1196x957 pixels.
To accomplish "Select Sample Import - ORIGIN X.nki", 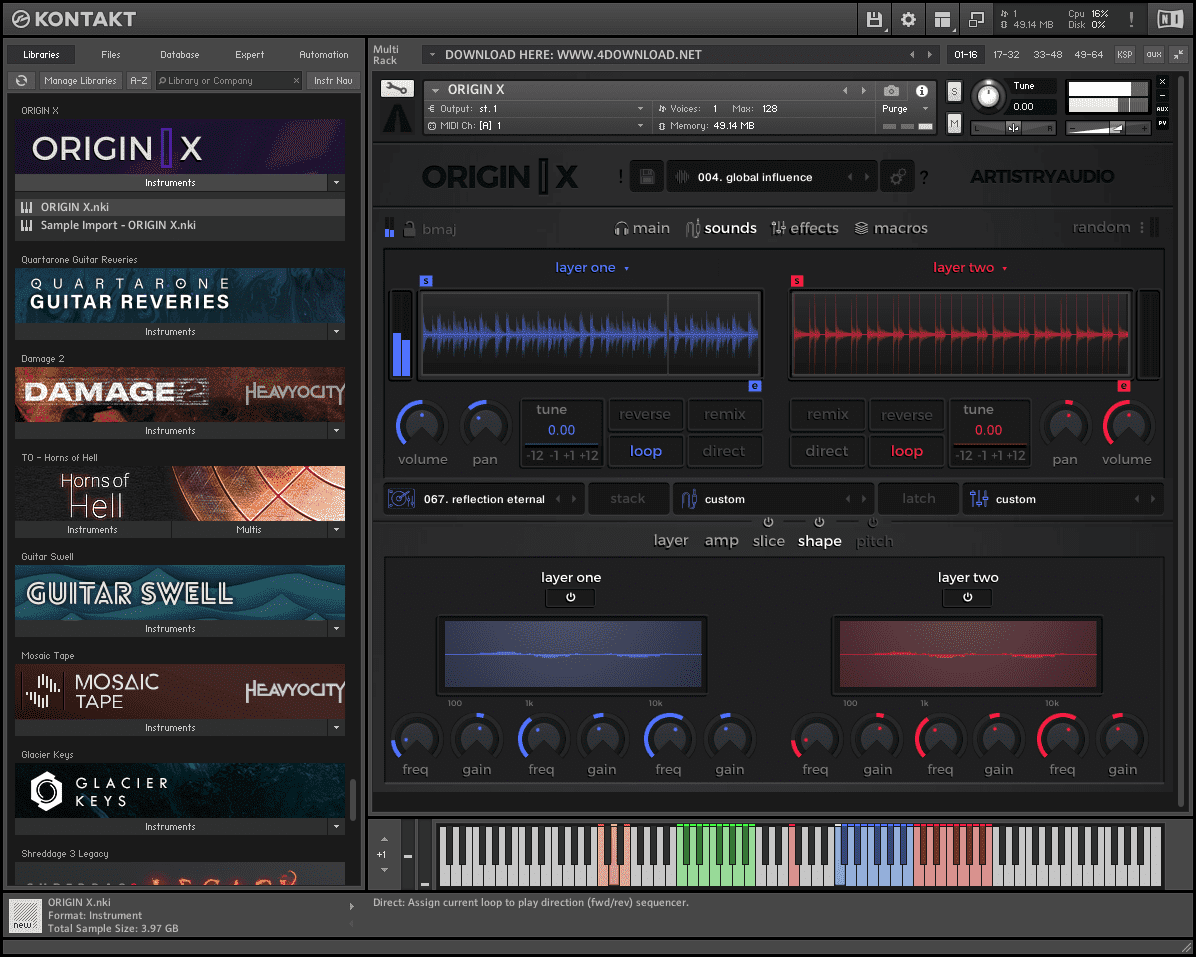I will pyautogui.click(x=180, y=226).
